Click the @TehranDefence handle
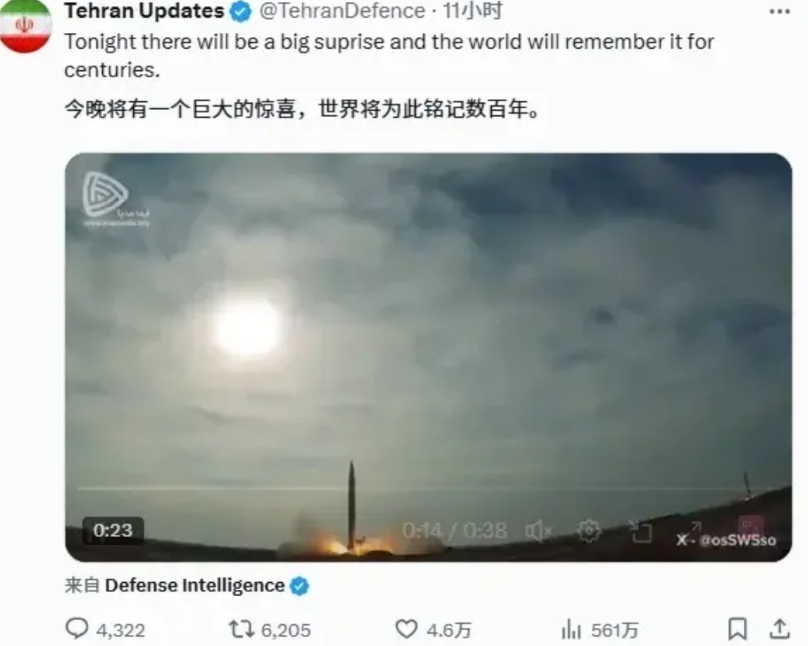 (x=342, y=11)
